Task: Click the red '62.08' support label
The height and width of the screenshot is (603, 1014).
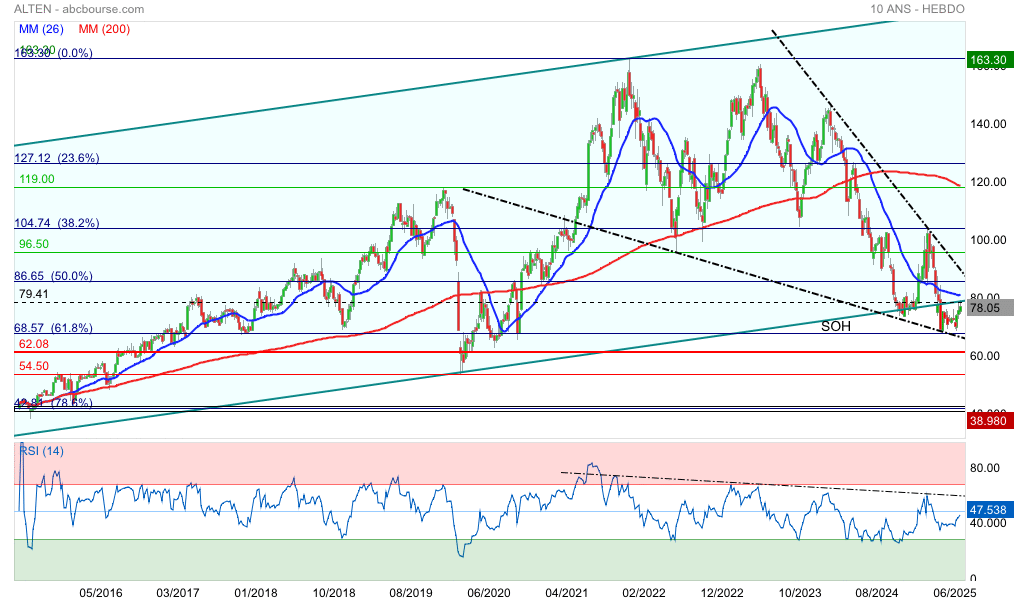Action: pos(34,344)
